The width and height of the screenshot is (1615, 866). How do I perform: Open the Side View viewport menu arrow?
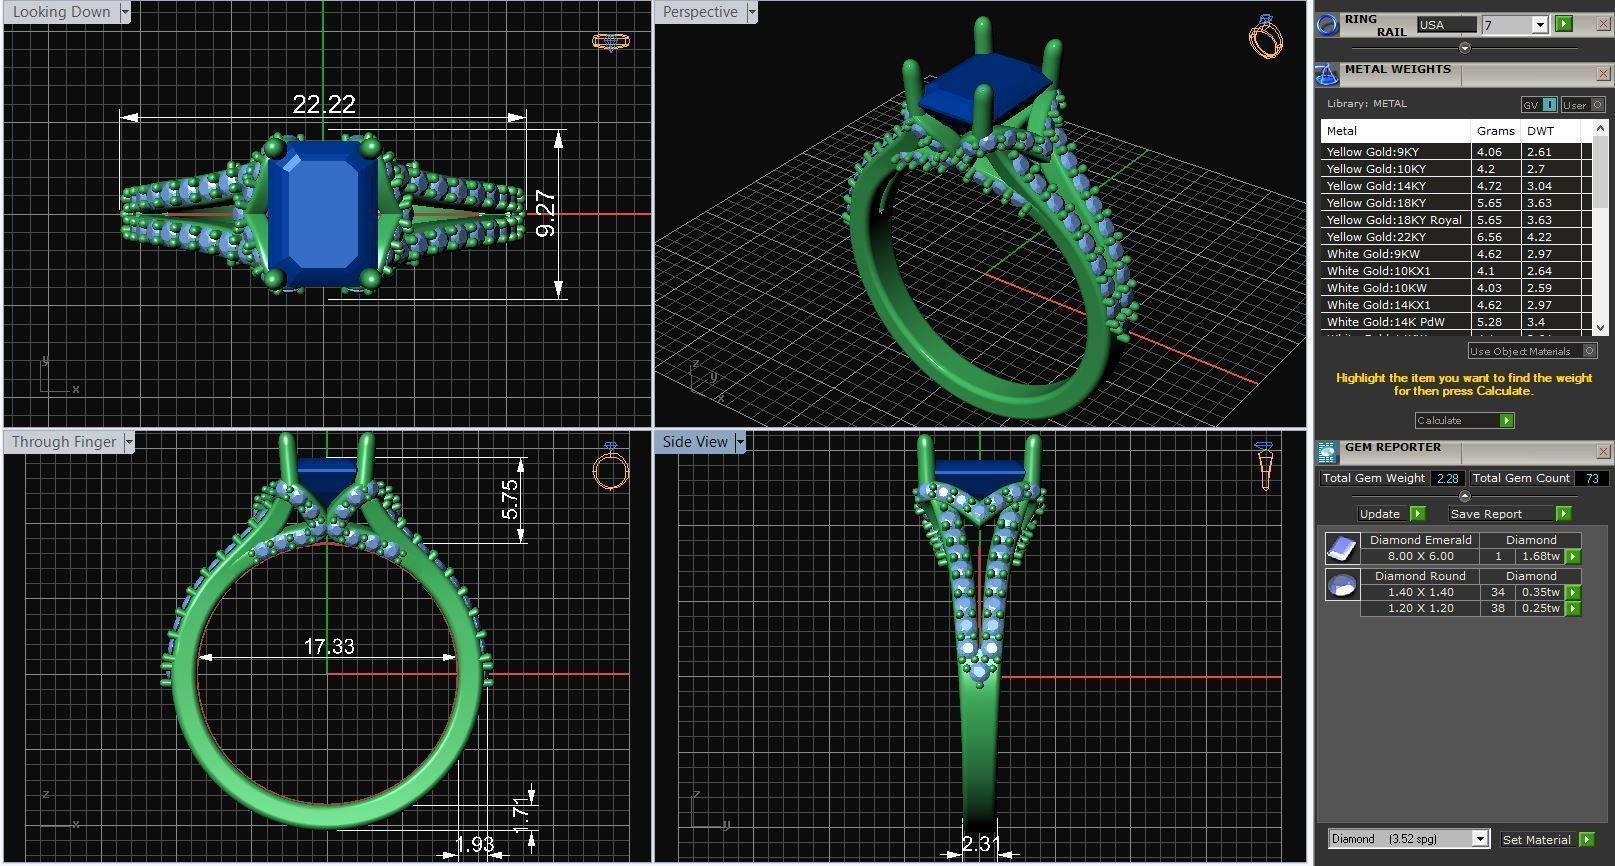pyautogui.click(x=740, y=442)
